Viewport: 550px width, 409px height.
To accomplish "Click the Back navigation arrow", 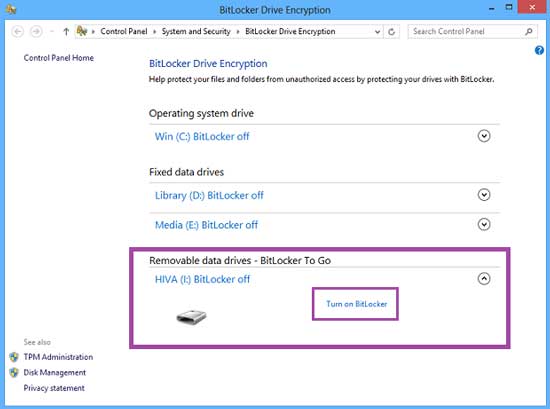I will point(18,32).
